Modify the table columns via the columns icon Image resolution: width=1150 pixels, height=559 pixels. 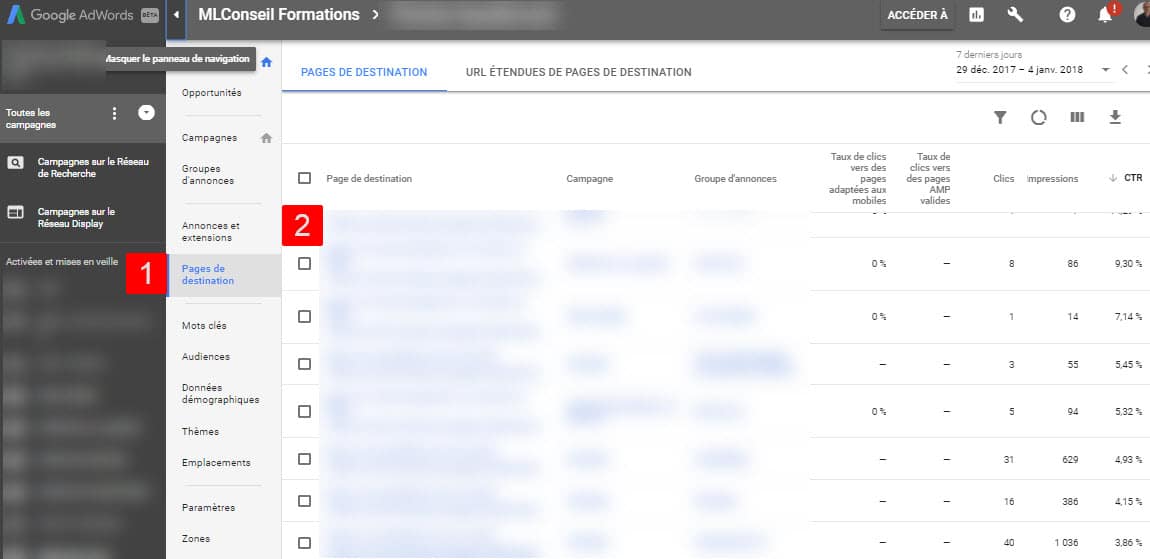click(1077, 117)
